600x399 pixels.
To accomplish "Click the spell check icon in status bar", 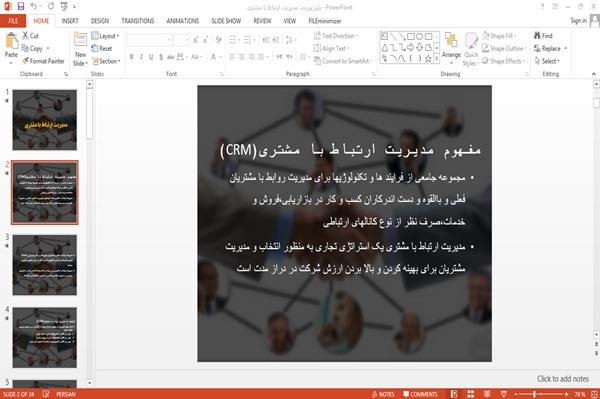I will [46, 394].
